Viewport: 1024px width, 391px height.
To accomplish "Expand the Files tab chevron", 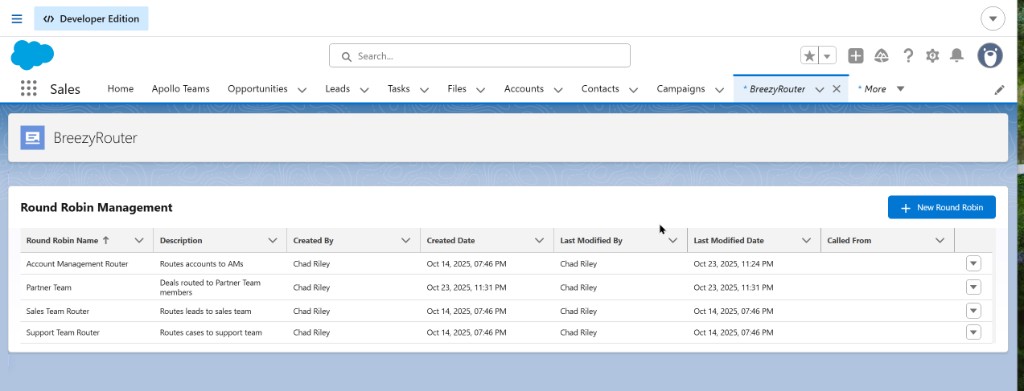I will pyautogui.click(x=481, y=90).
